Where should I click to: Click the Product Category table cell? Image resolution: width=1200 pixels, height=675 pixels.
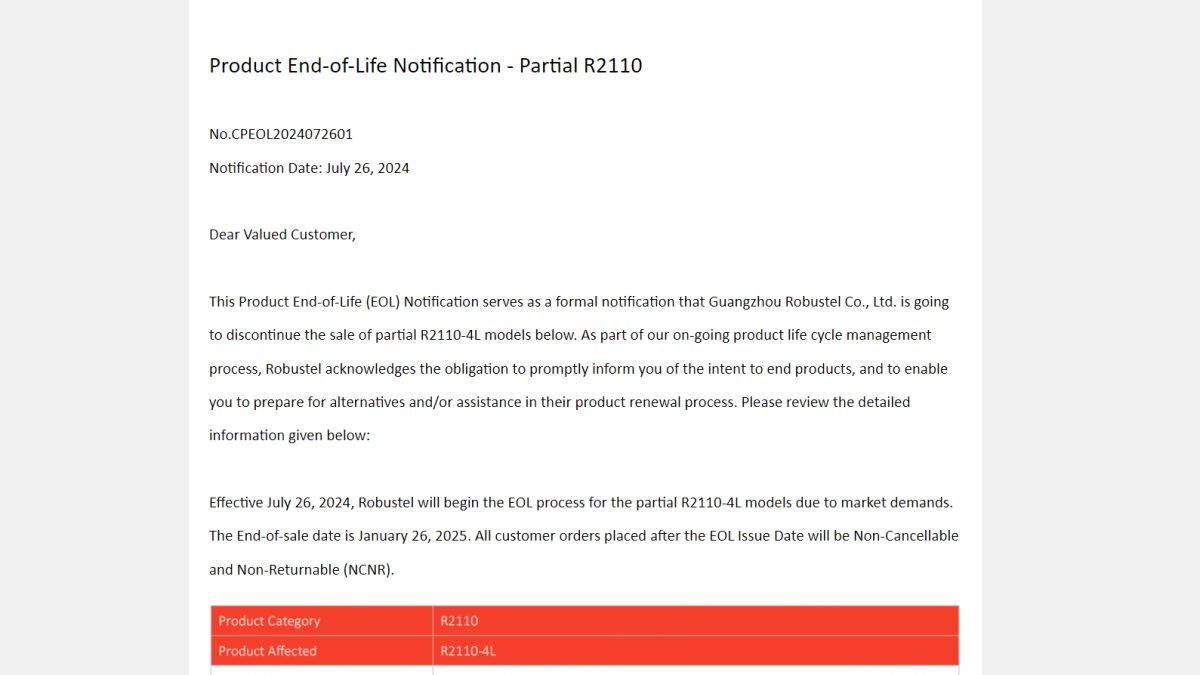[322, 621]
